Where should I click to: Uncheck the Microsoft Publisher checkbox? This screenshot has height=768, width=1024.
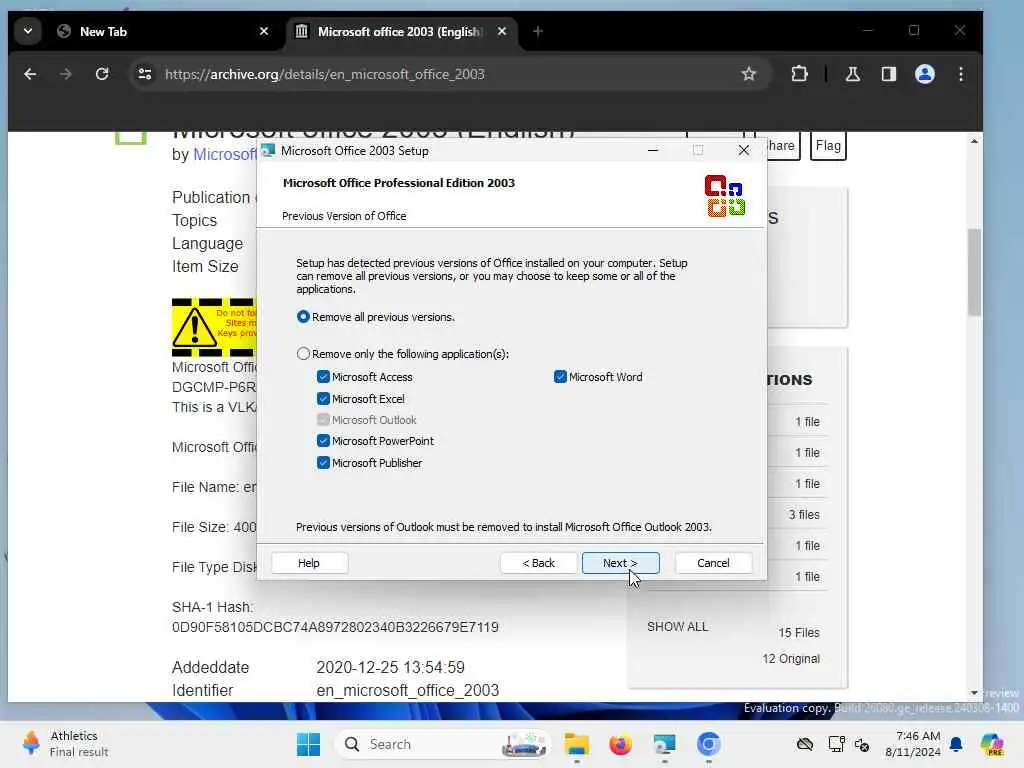323,462
